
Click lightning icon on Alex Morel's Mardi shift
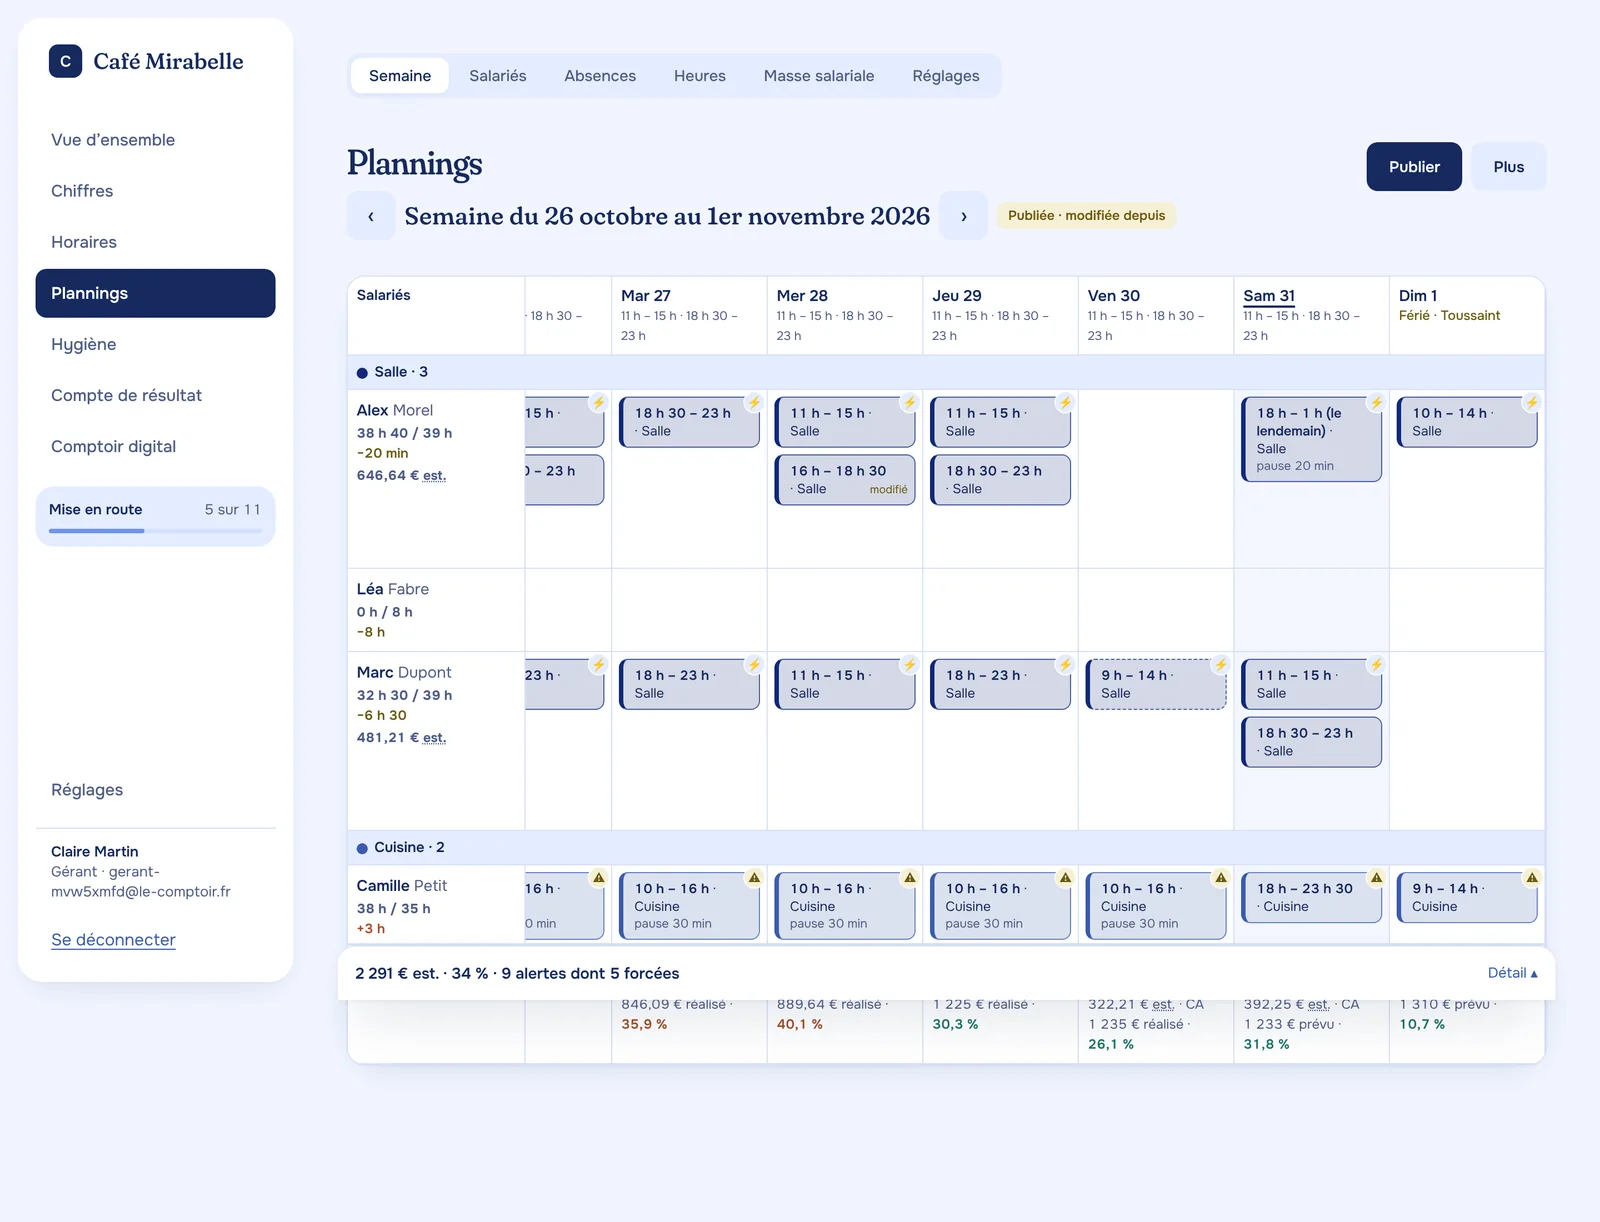click(754, 403)
